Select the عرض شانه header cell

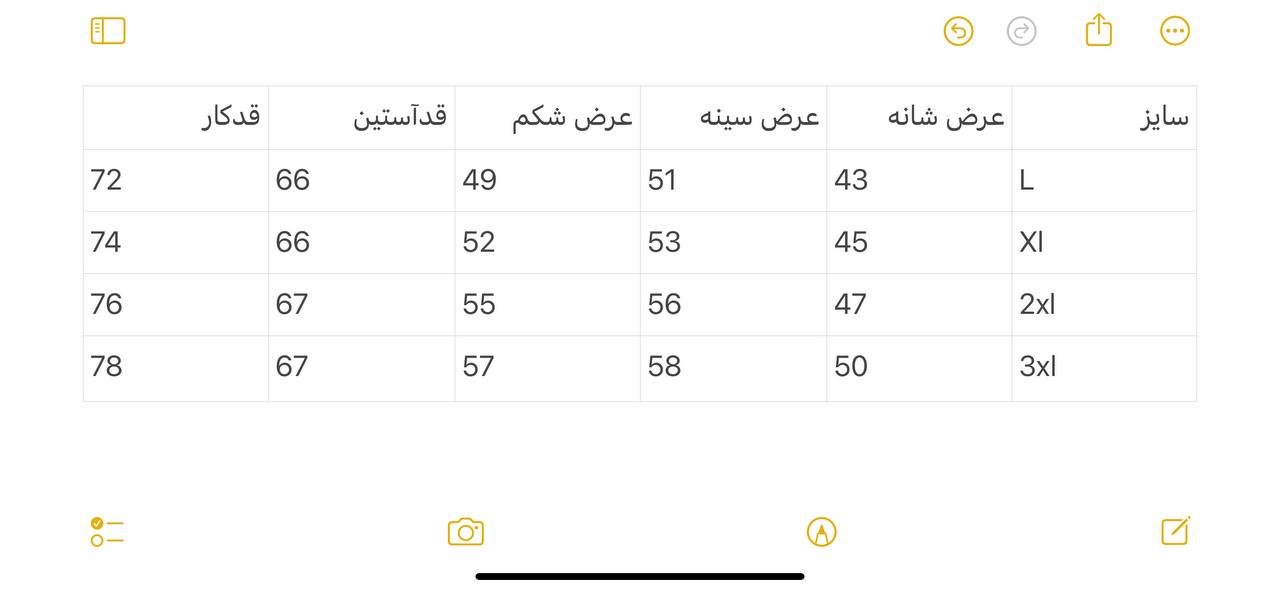coord(919,118)
